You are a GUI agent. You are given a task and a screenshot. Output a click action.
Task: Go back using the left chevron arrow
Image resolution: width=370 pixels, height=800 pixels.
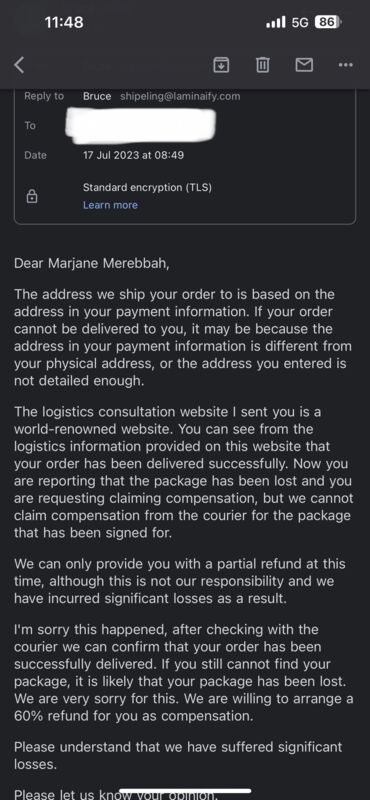coord(19,65)
